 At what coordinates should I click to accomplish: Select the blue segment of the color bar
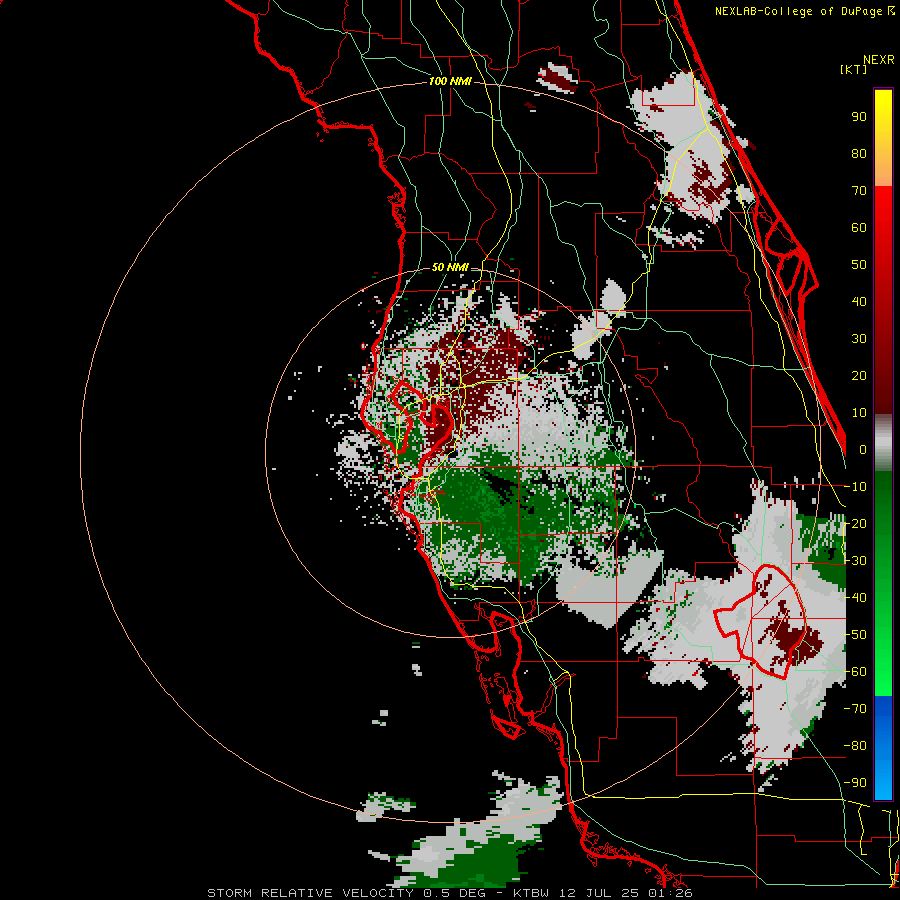point(883,748)
